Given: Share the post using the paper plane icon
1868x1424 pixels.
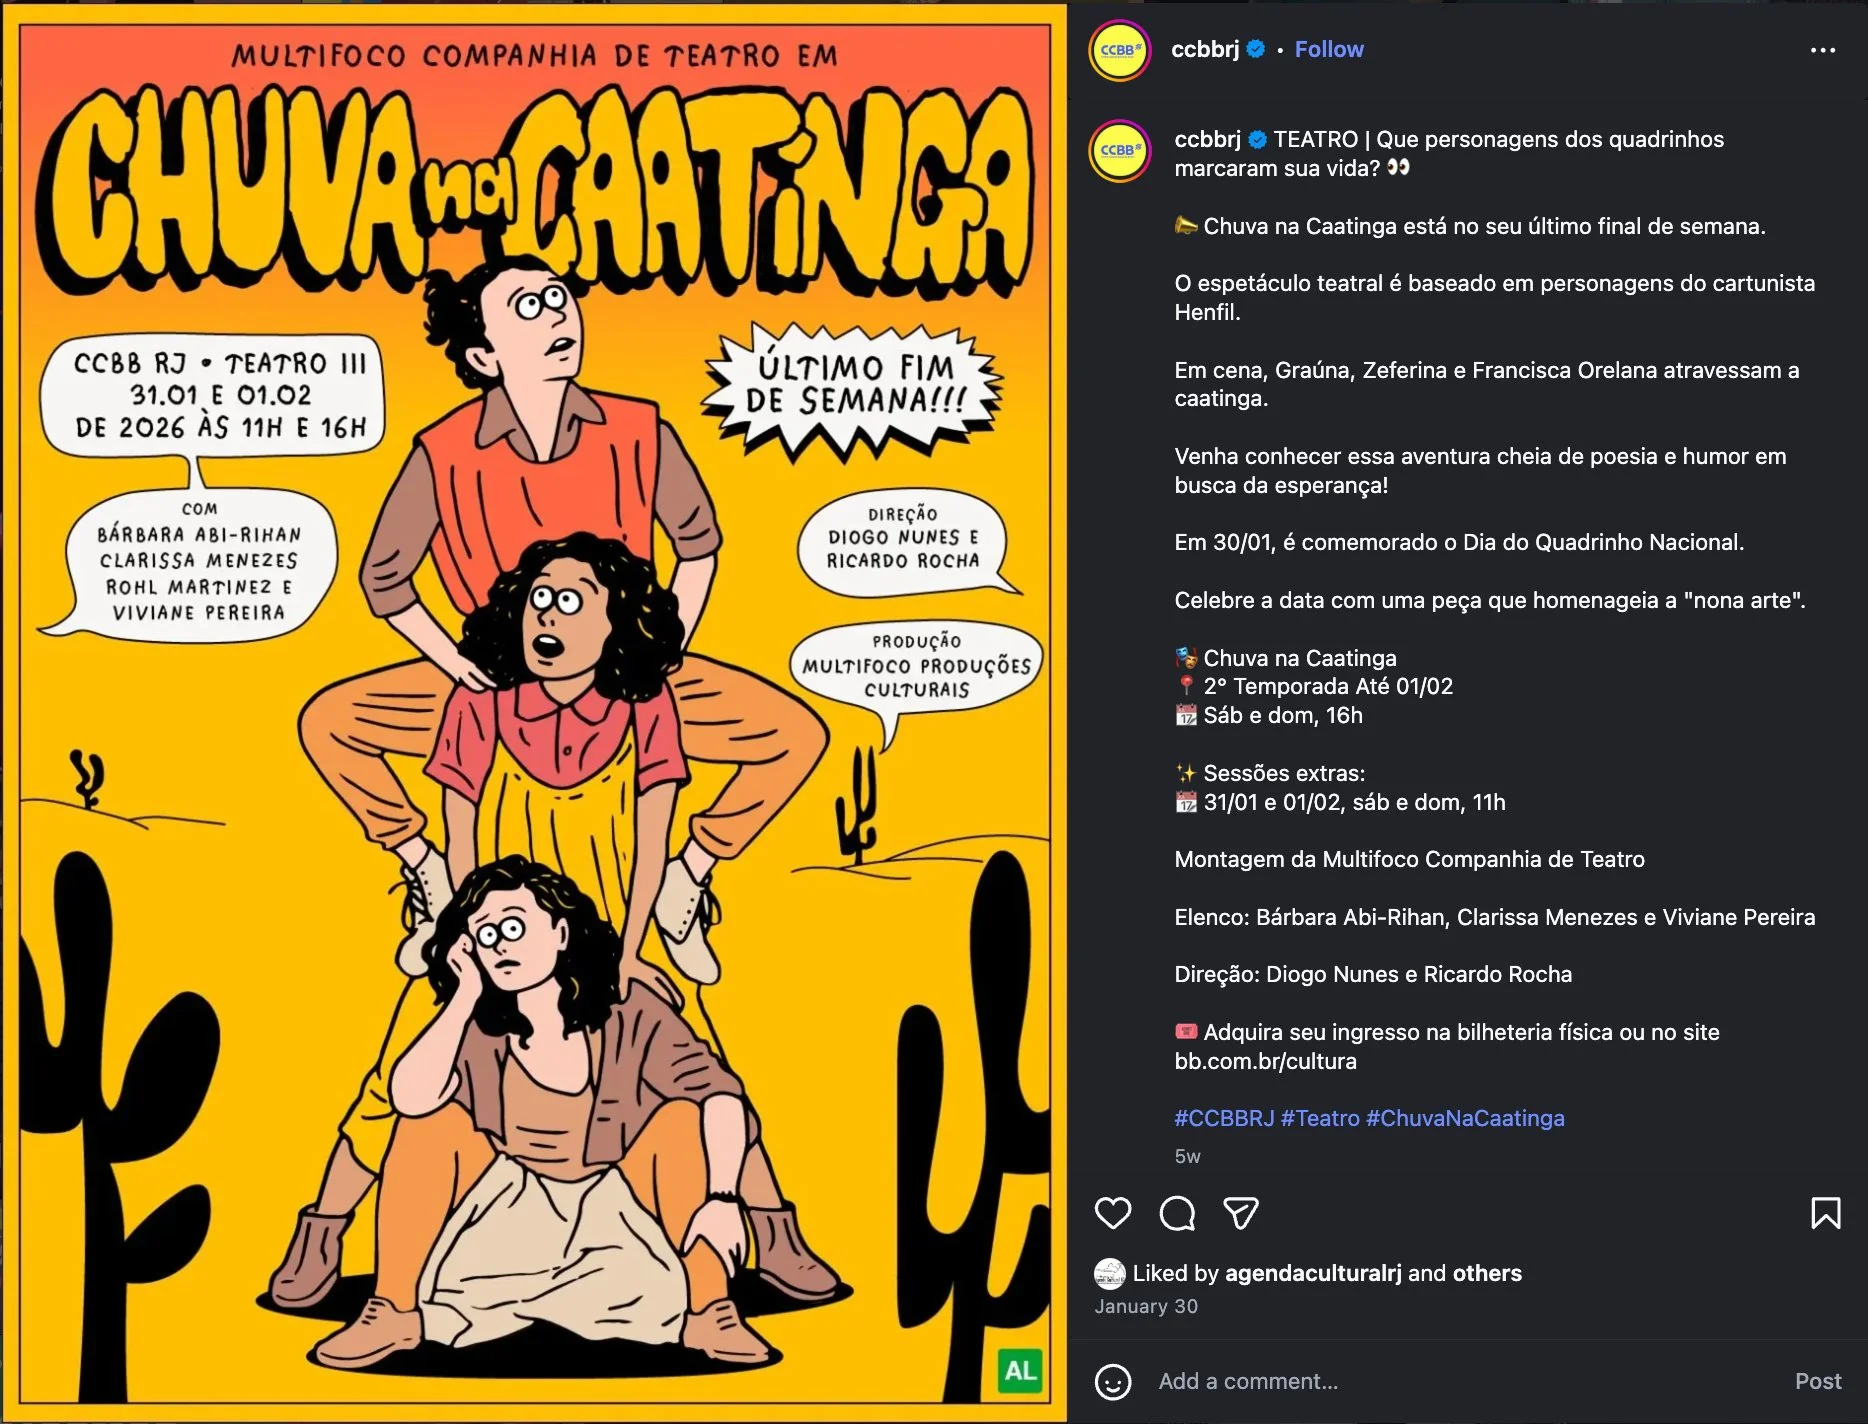Looking at the screenshot, I should 1241,1213.
